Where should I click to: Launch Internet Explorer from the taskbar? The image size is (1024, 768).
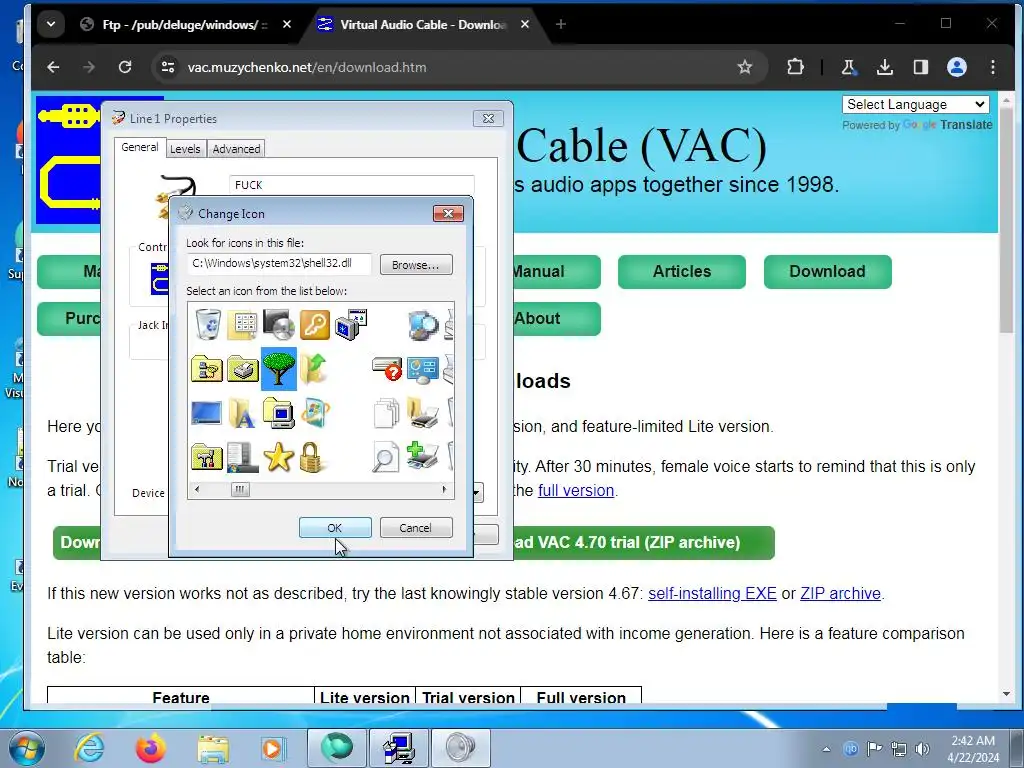(x=89, y=748)
